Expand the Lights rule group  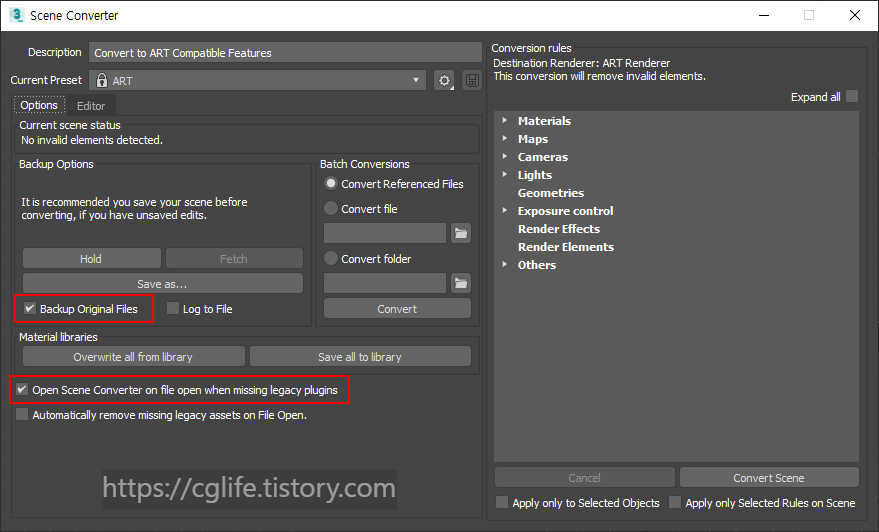click(x=505, y=174)
